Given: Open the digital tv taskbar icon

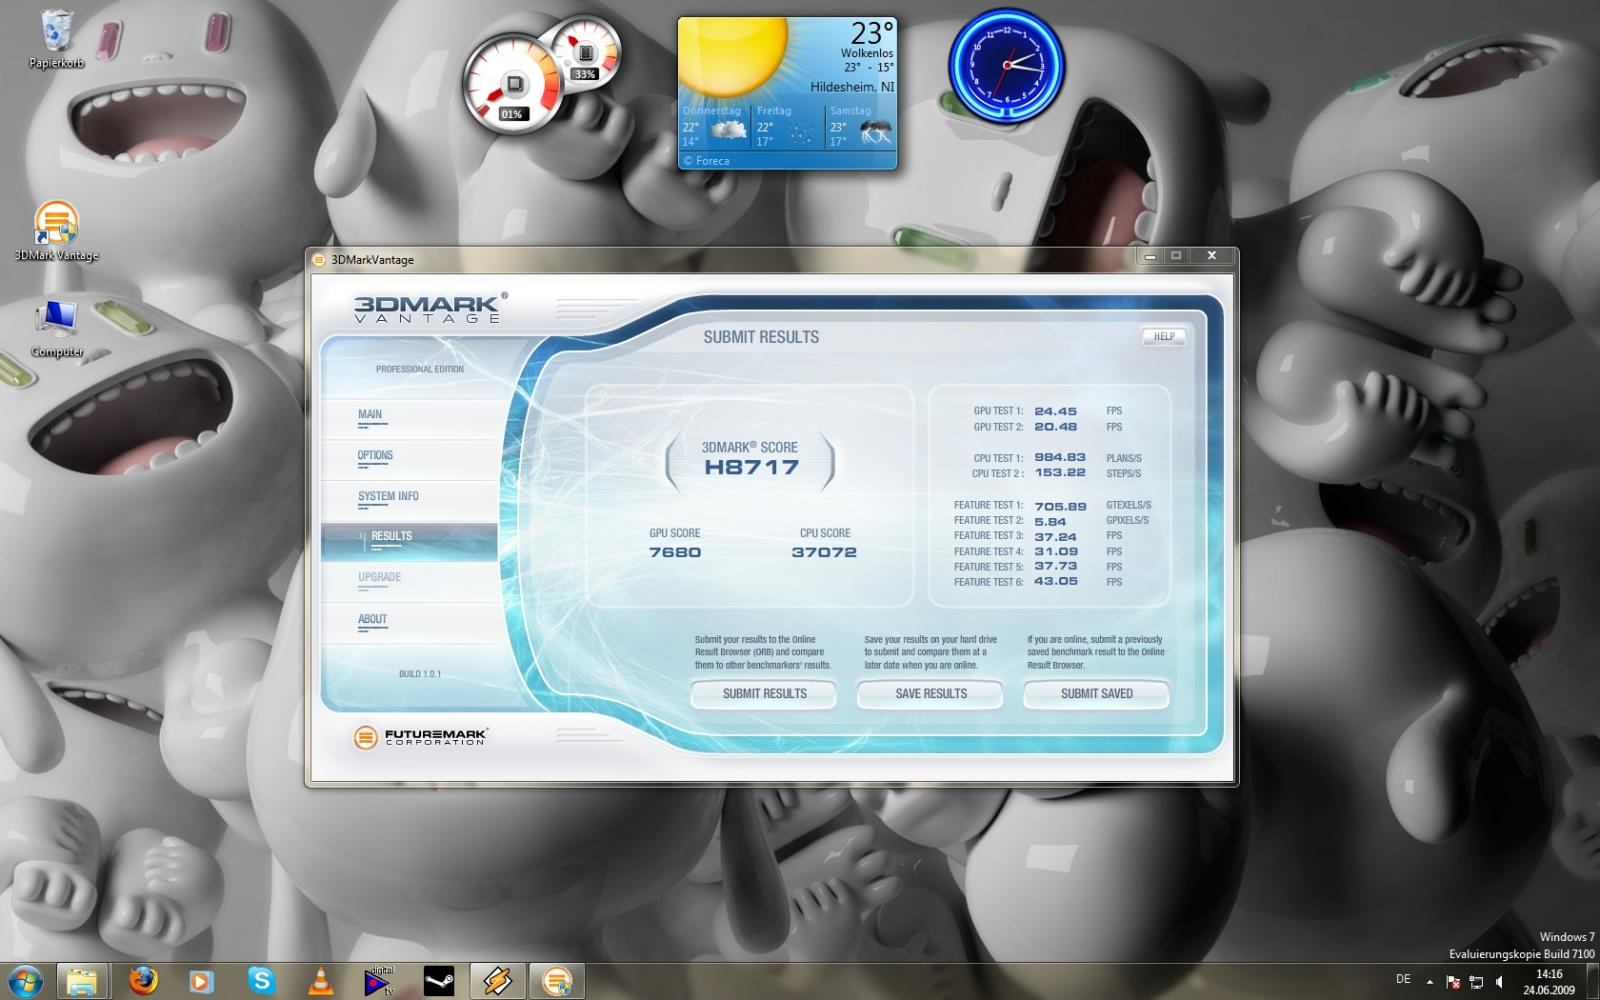Looking at the screenshot, I should tap(379, 981).
